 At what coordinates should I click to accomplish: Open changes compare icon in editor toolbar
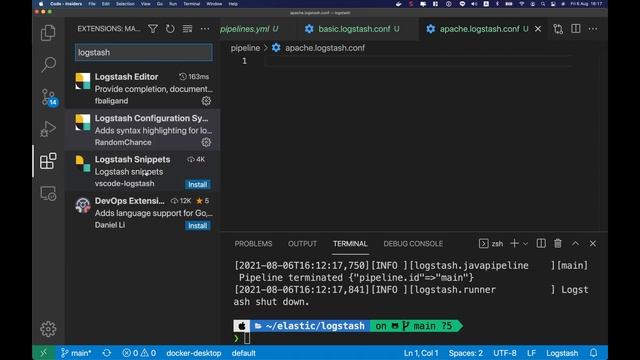click(x=558, y=29)
